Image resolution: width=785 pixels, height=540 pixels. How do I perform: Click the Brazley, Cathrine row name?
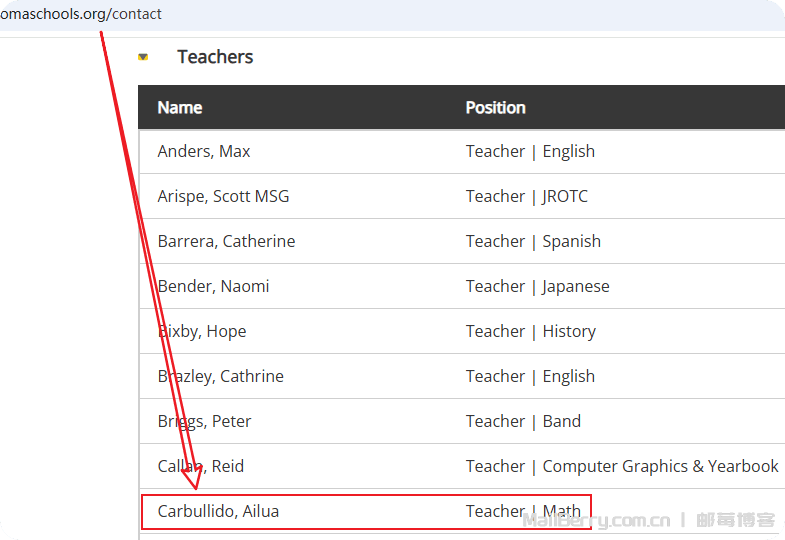click(x=221, y=376)
